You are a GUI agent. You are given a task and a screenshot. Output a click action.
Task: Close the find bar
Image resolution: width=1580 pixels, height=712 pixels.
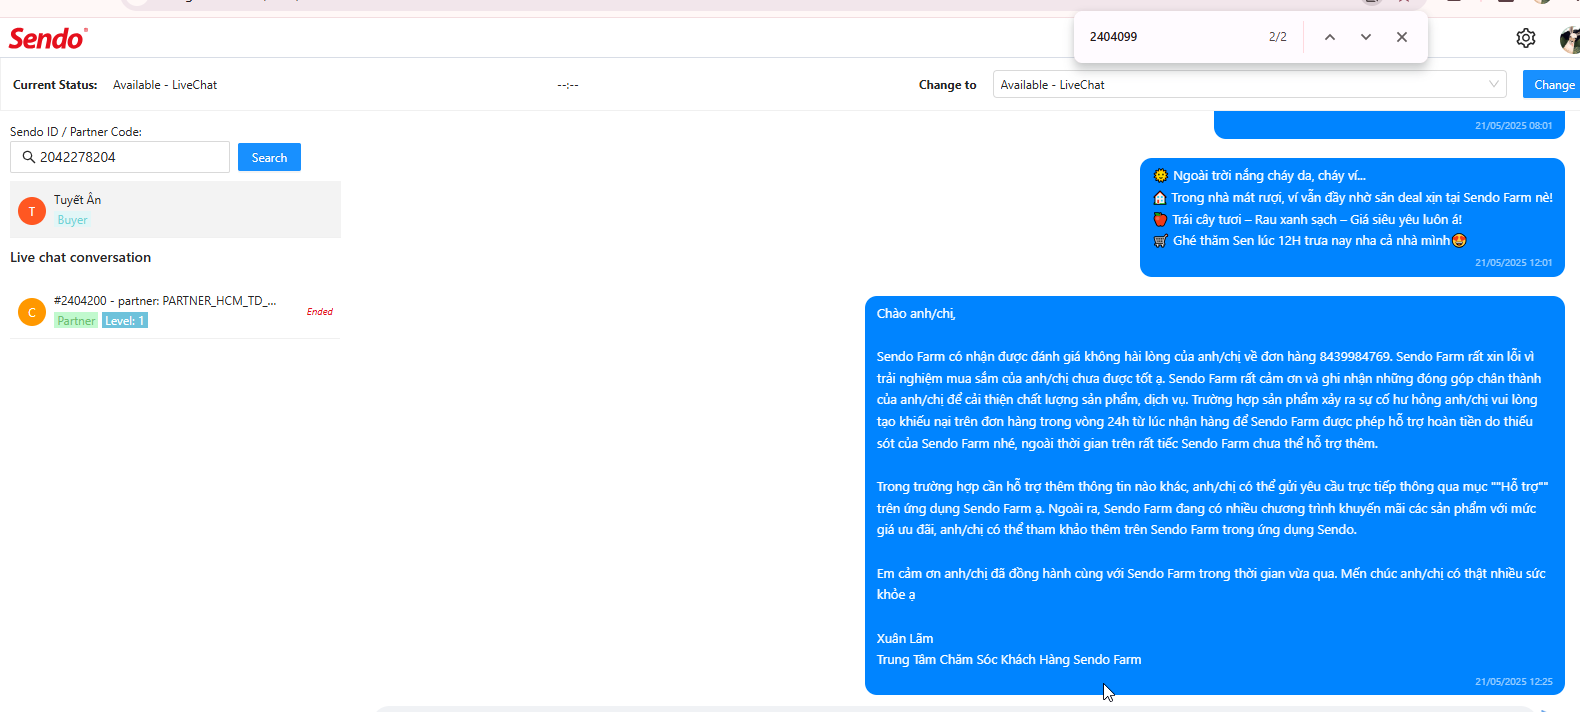[1401, 37]
